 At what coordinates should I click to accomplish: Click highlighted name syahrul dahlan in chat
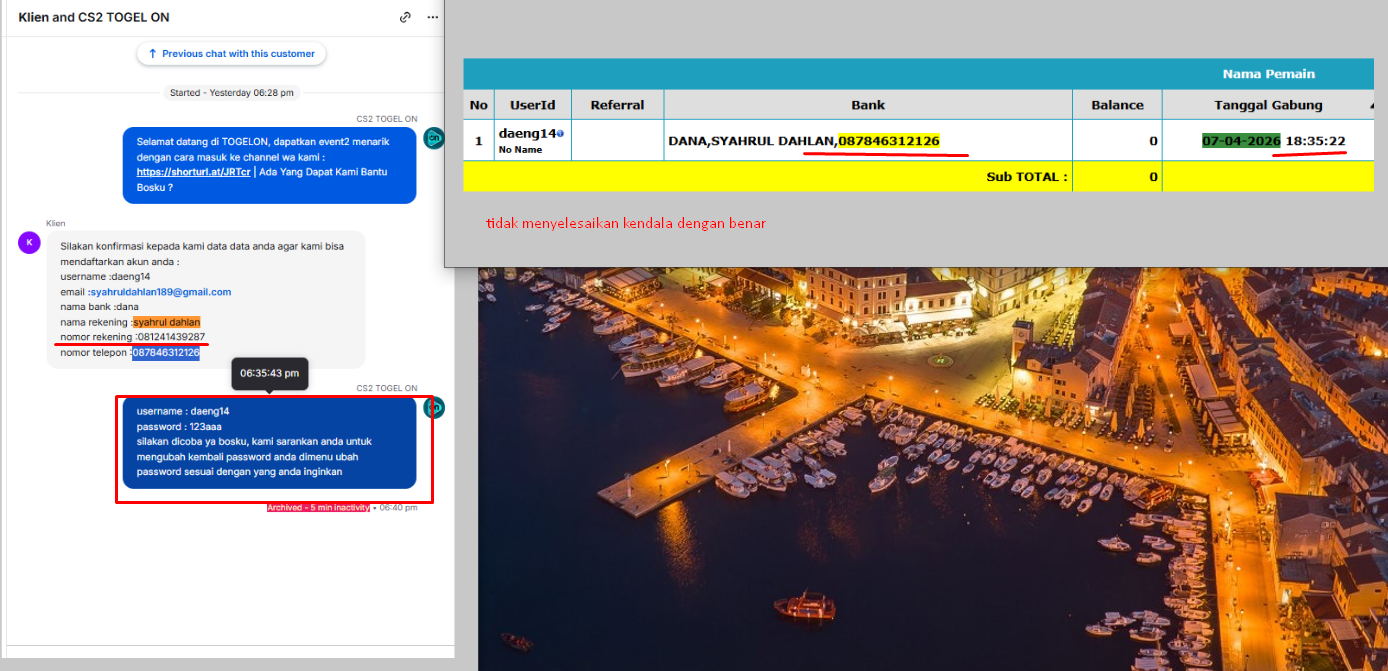coord(167,322)
